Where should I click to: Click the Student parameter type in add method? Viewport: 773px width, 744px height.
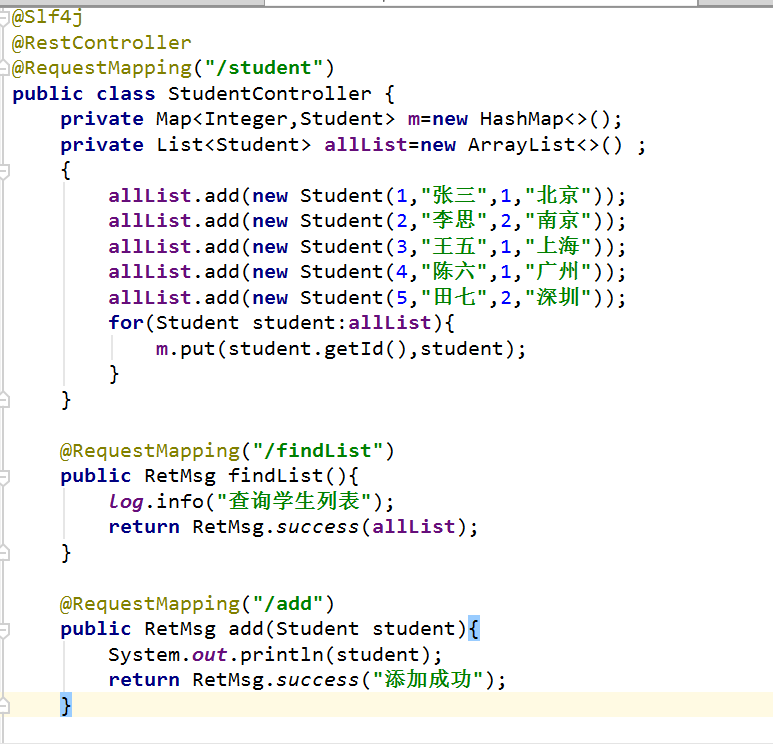click(317, 629)
